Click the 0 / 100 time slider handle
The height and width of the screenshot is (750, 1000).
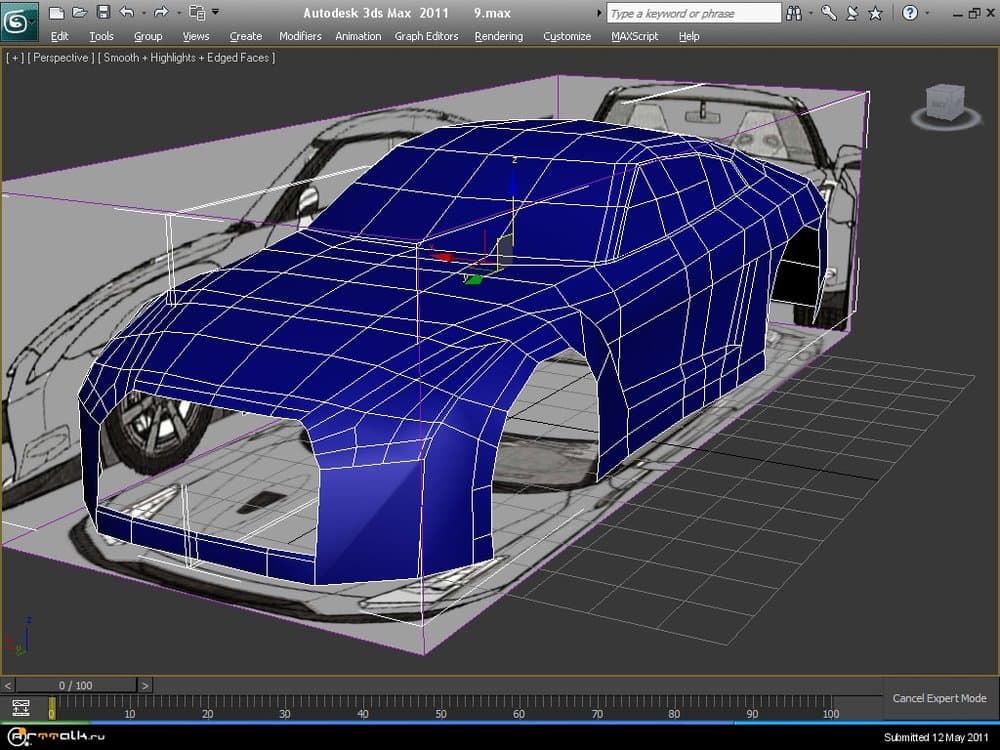(76, 685)
